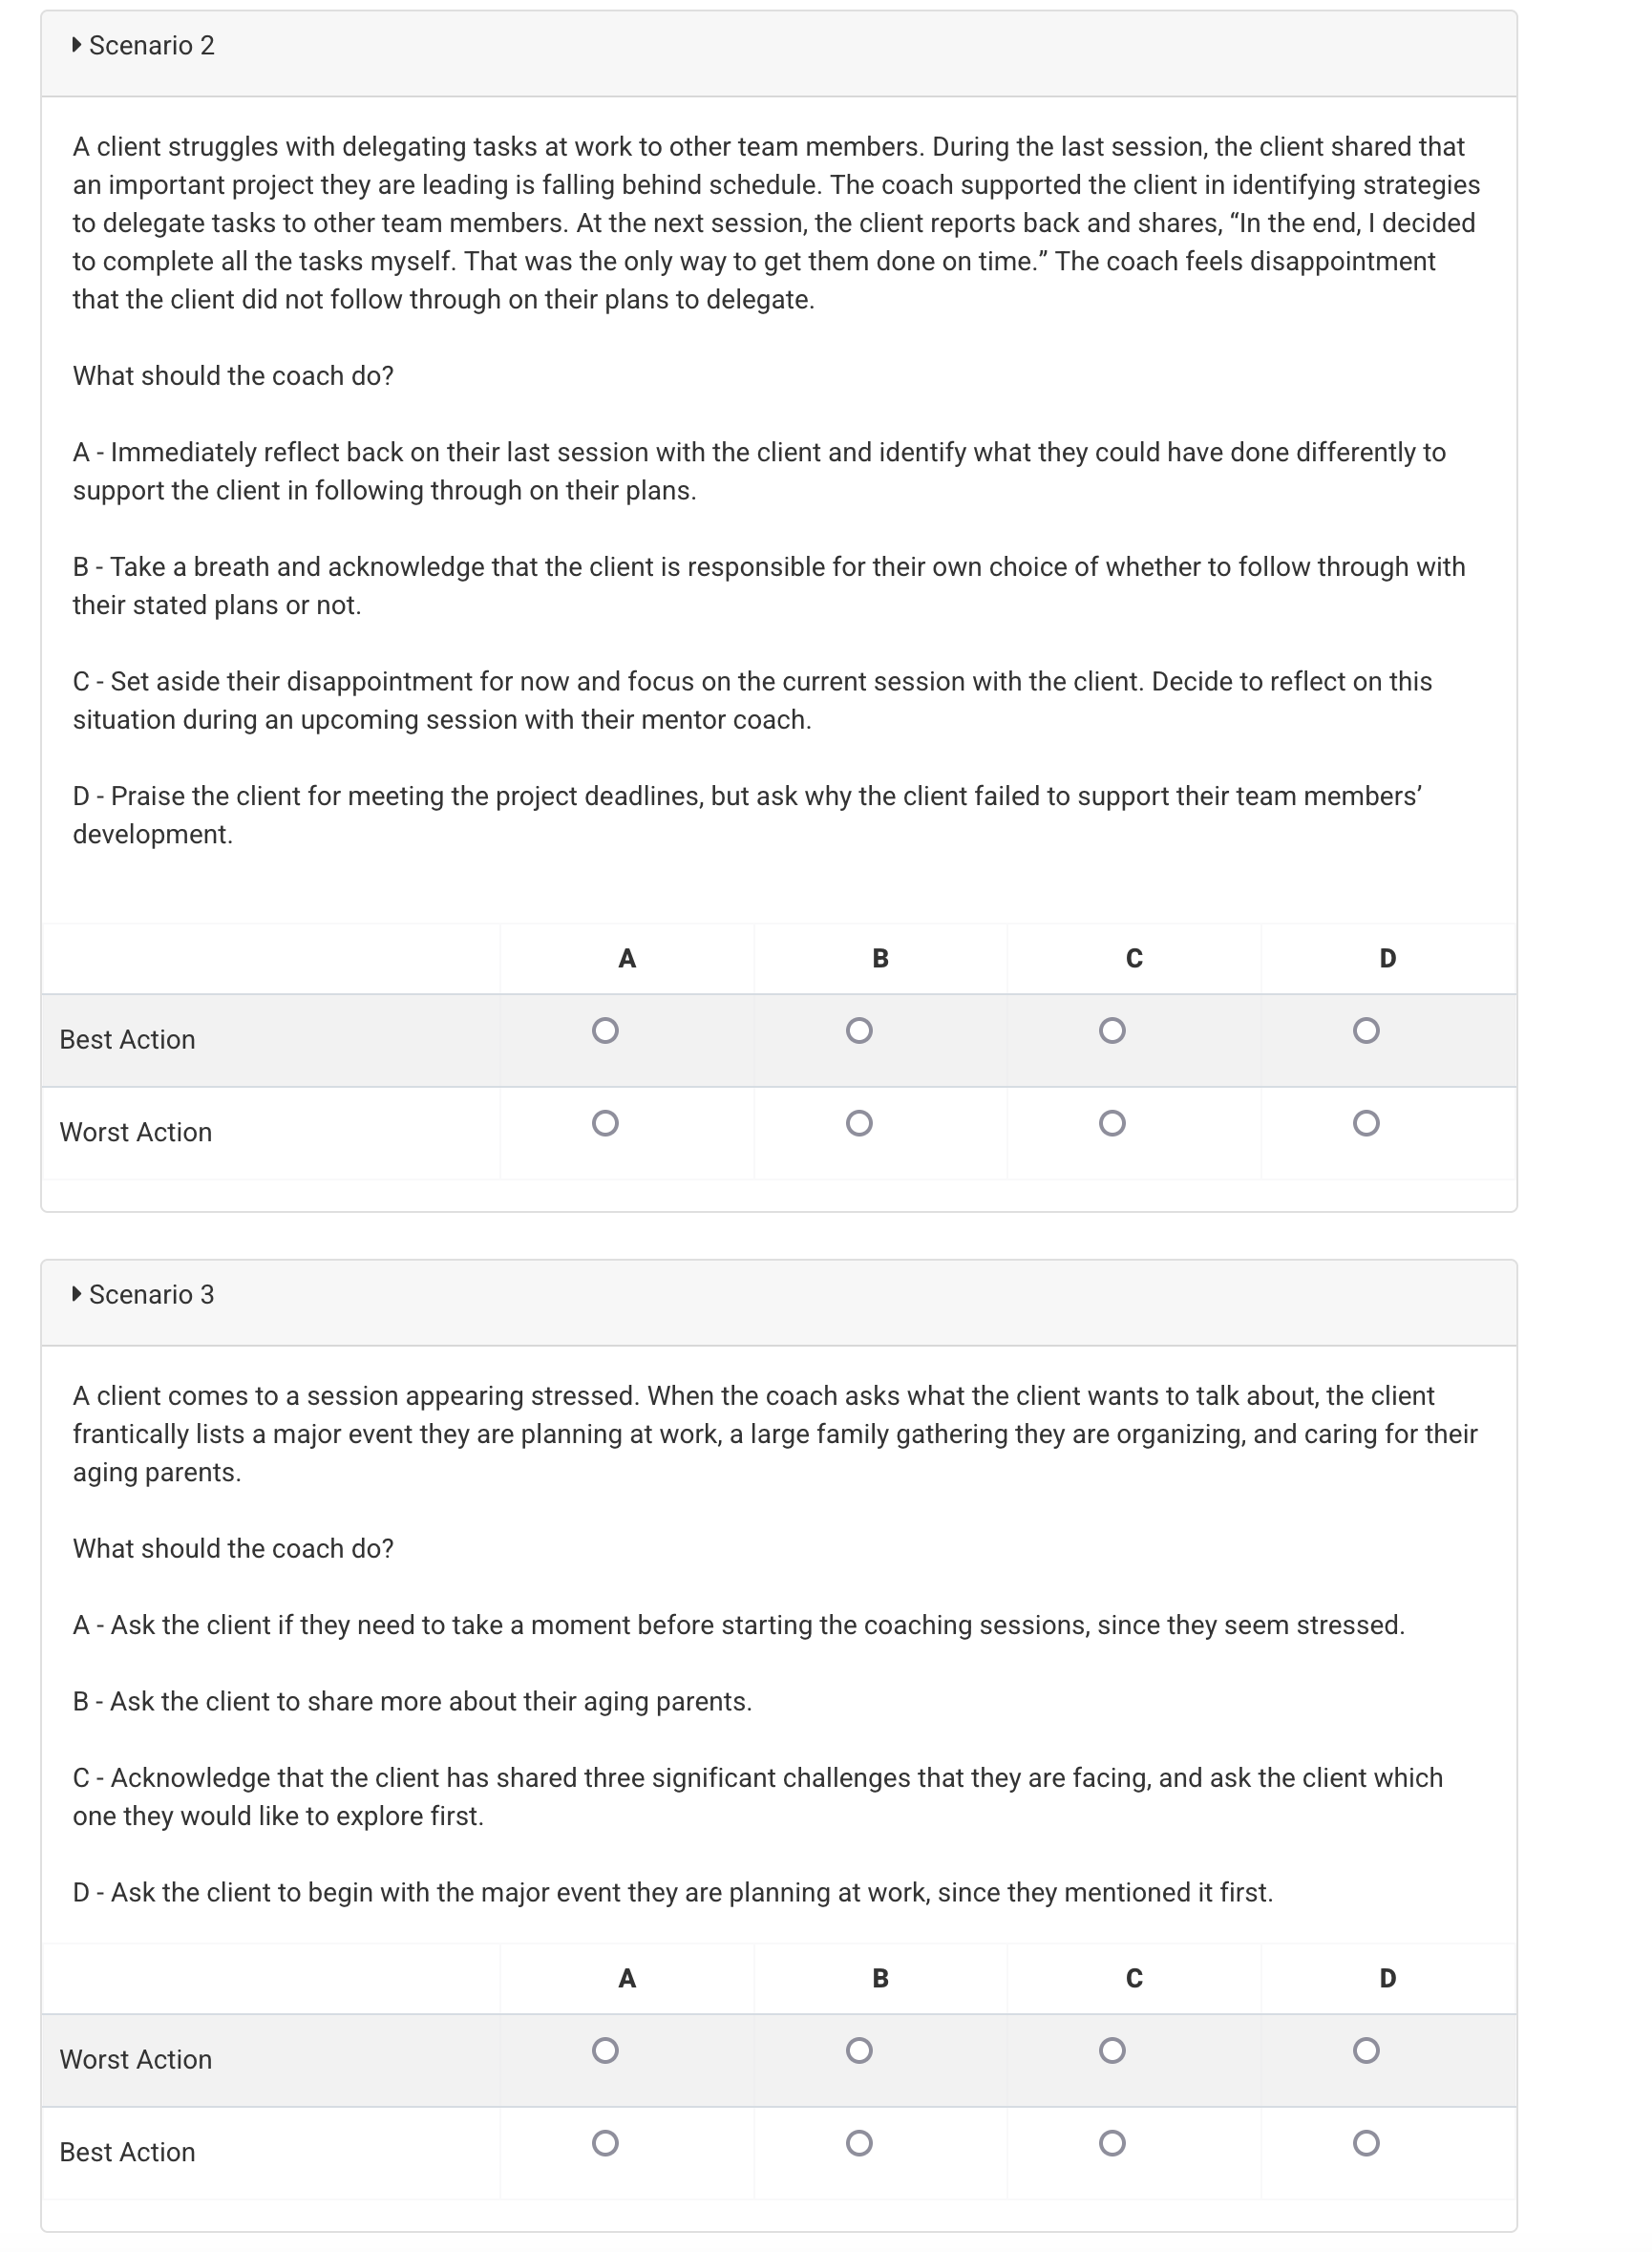Select A as Worst Action for Scenario 2
Viewport: 1652px width, 2252px height.
pyautogui.click(x=605, y=1124)
